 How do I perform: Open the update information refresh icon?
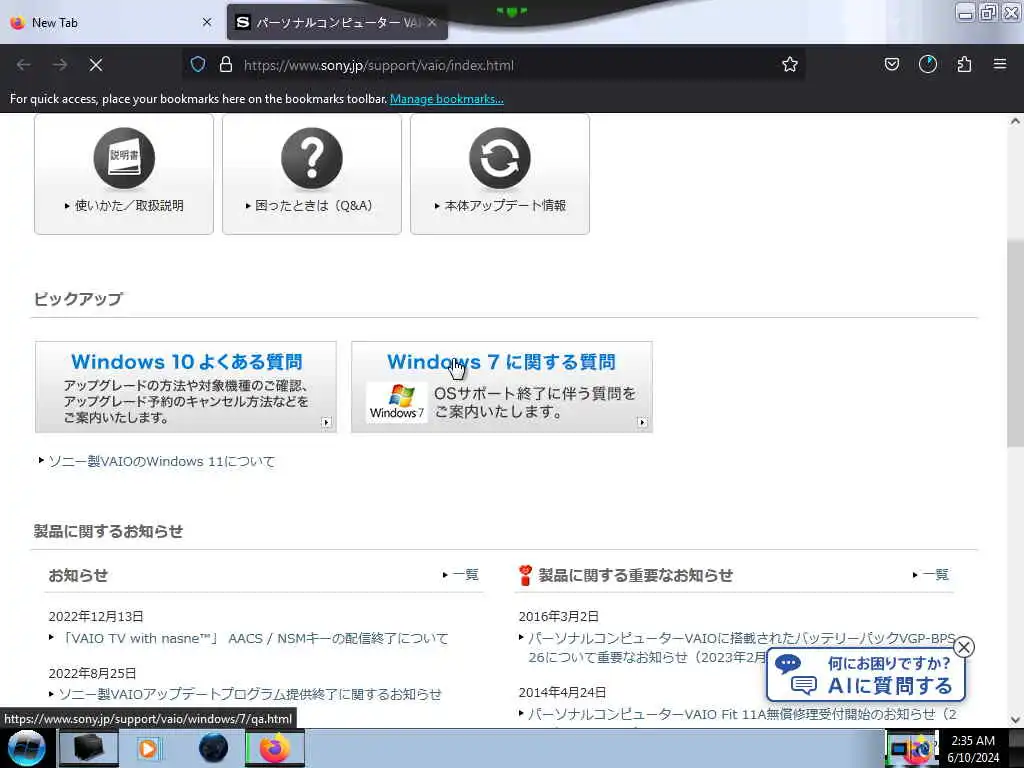coord(500,158)
